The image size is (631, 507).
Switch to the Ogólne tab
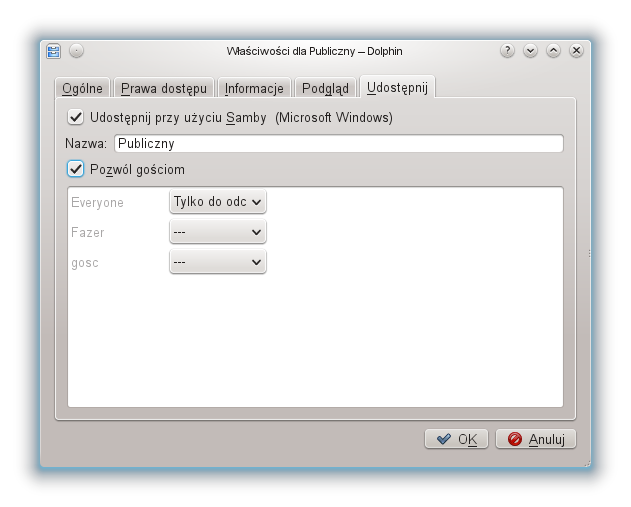(83, 88)
